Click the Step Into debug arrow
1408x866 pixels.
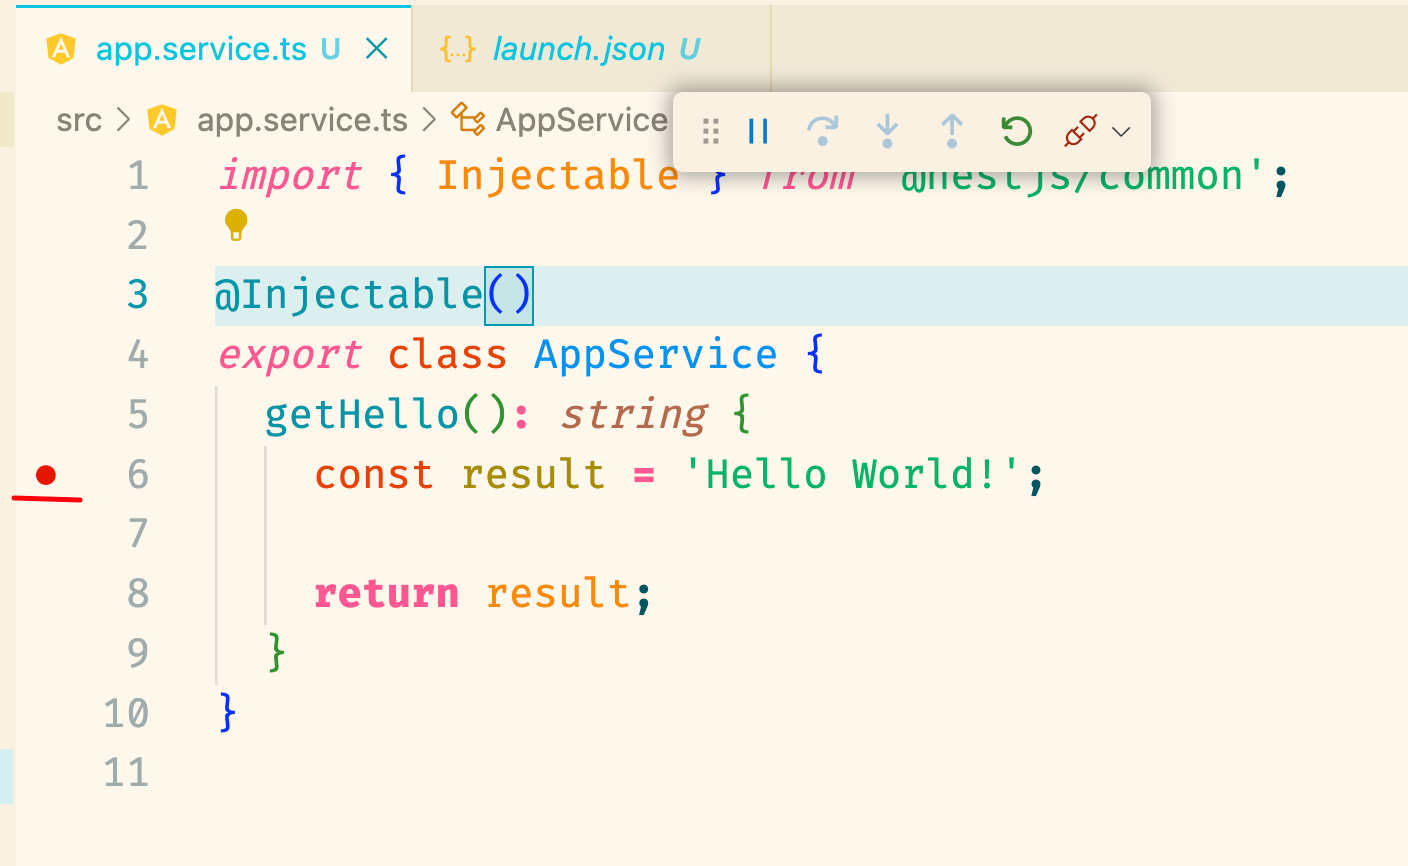(887, 131)
